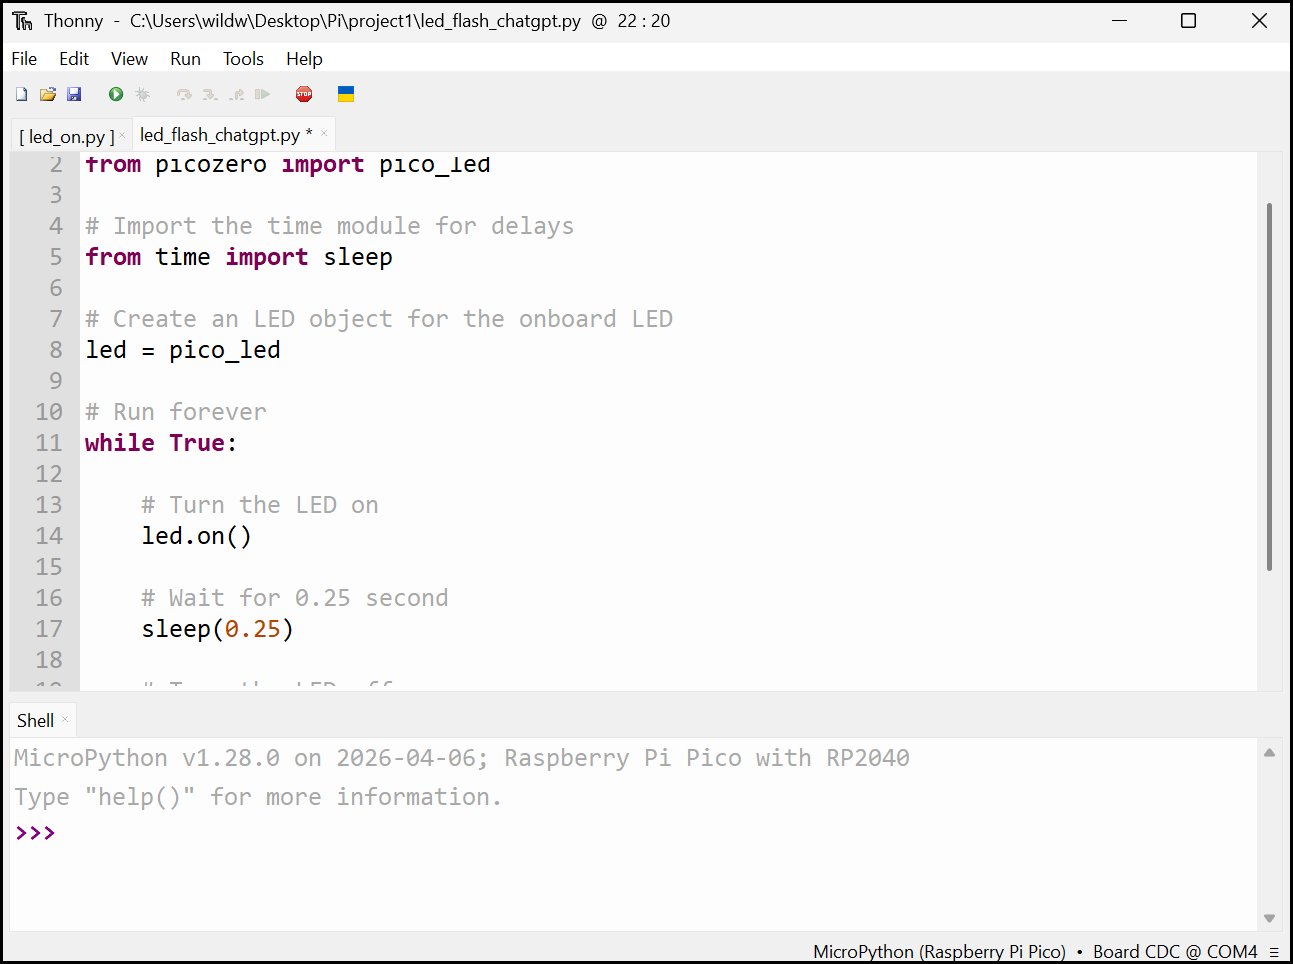1293x964 pixels.
Task: Open a file with the folder icon
Action: 47,94
